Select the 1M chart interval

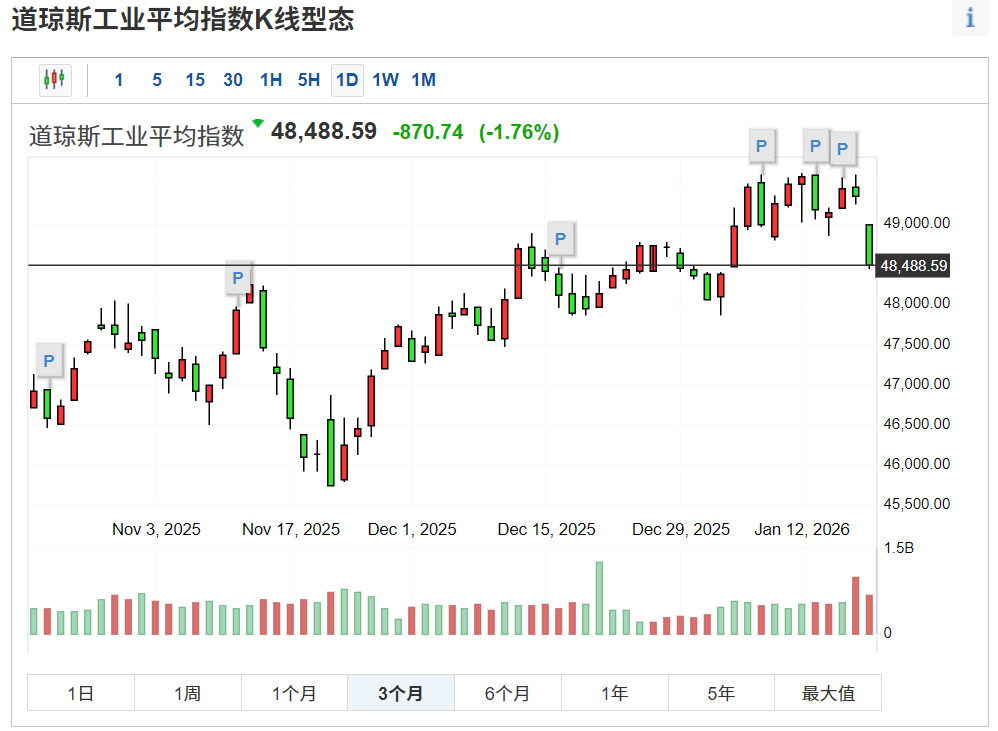tap(423, 80)
